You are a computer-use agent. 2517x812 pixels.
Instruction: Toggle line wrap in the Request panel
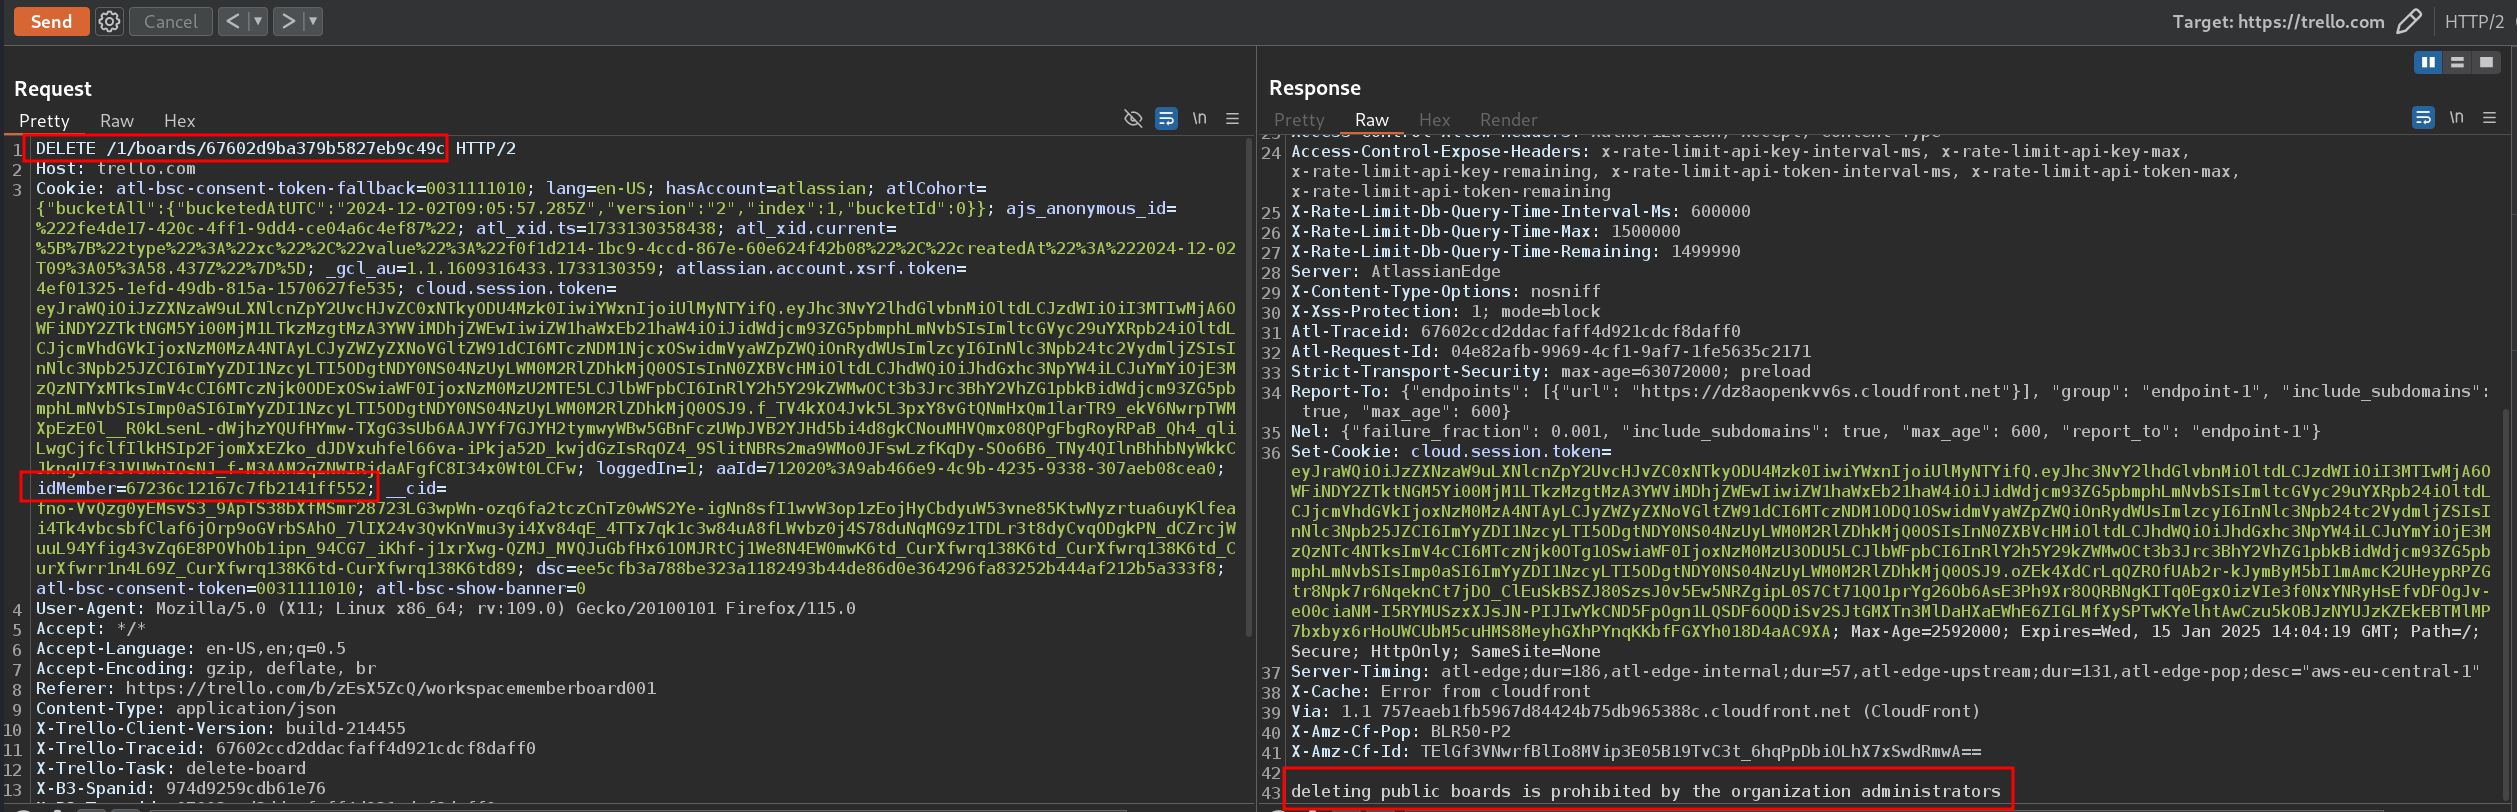click(1166, 118)
